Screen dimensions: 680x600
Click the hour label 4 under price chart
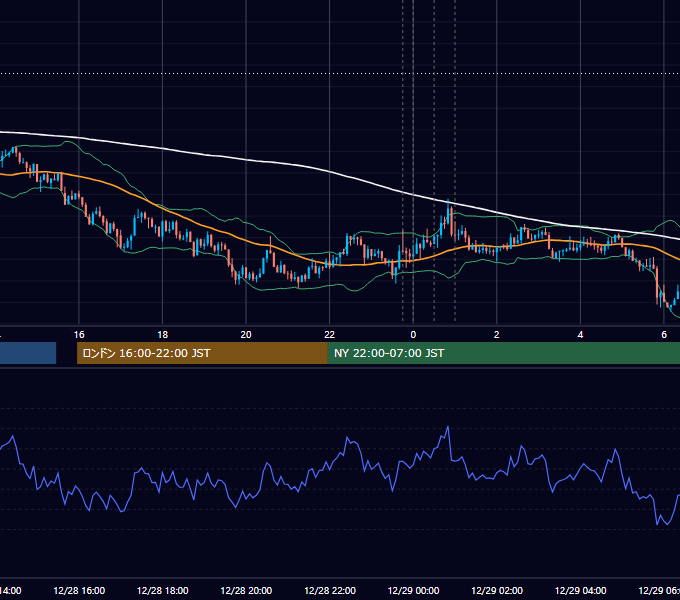[x=580, y=335]
